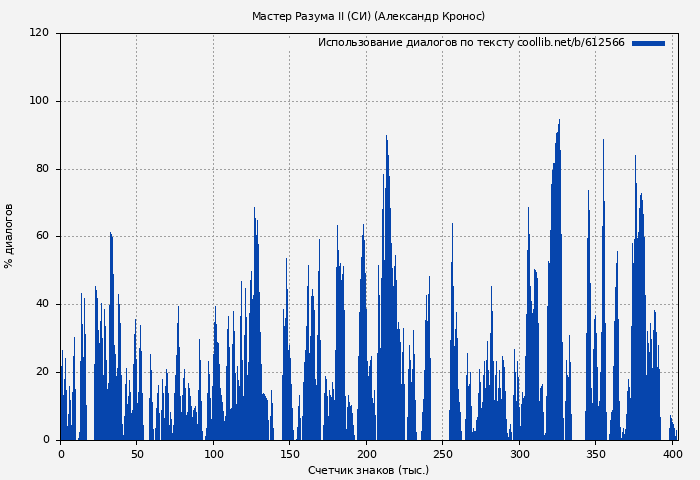Click the x-axis tick label 300

(x=519, y=454)
